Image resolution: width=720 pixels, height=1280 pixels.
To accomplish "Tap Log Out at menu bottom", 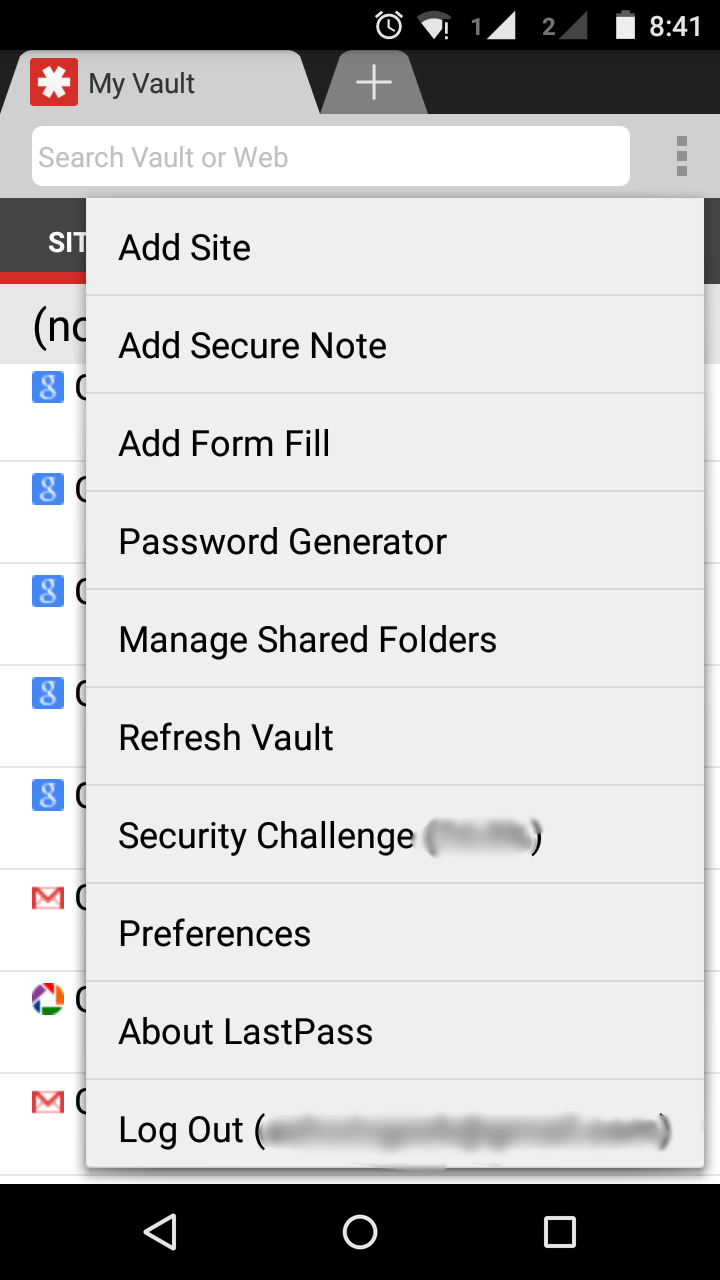I will click(x=394, y=1128).
